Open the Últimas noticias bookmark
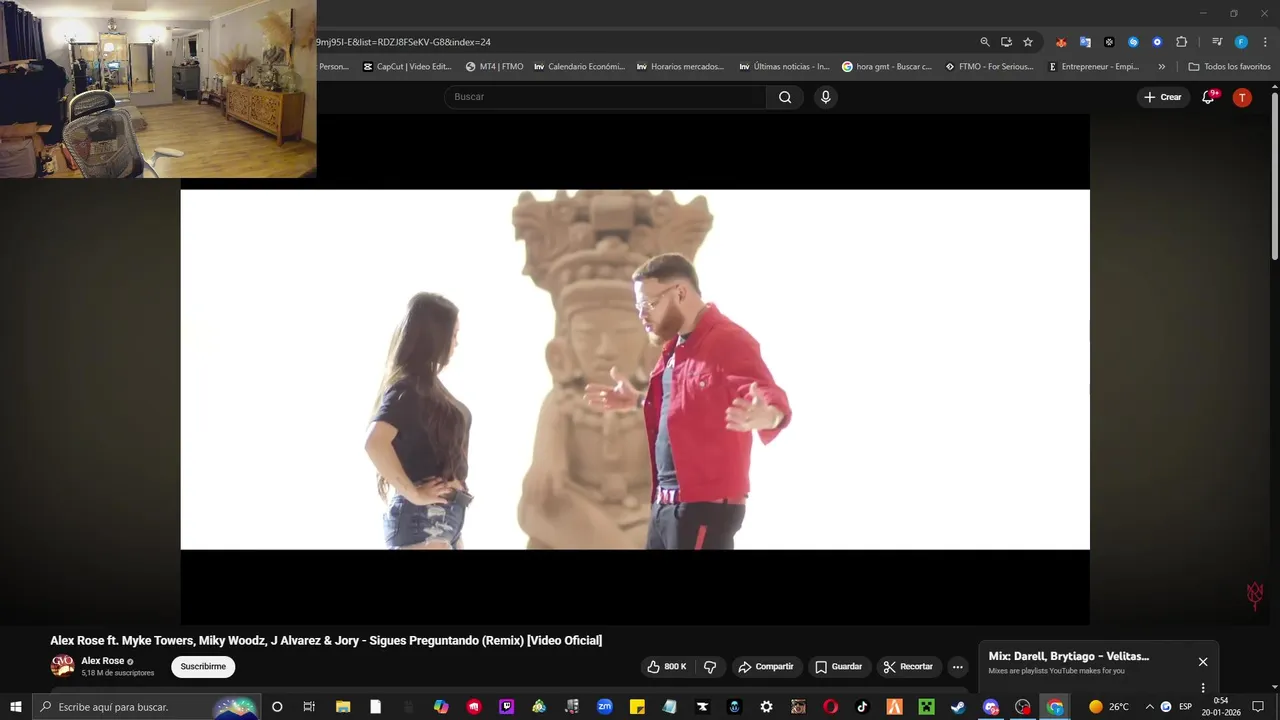This screenshot has width=1280, height=720. [x=785, y=67]
